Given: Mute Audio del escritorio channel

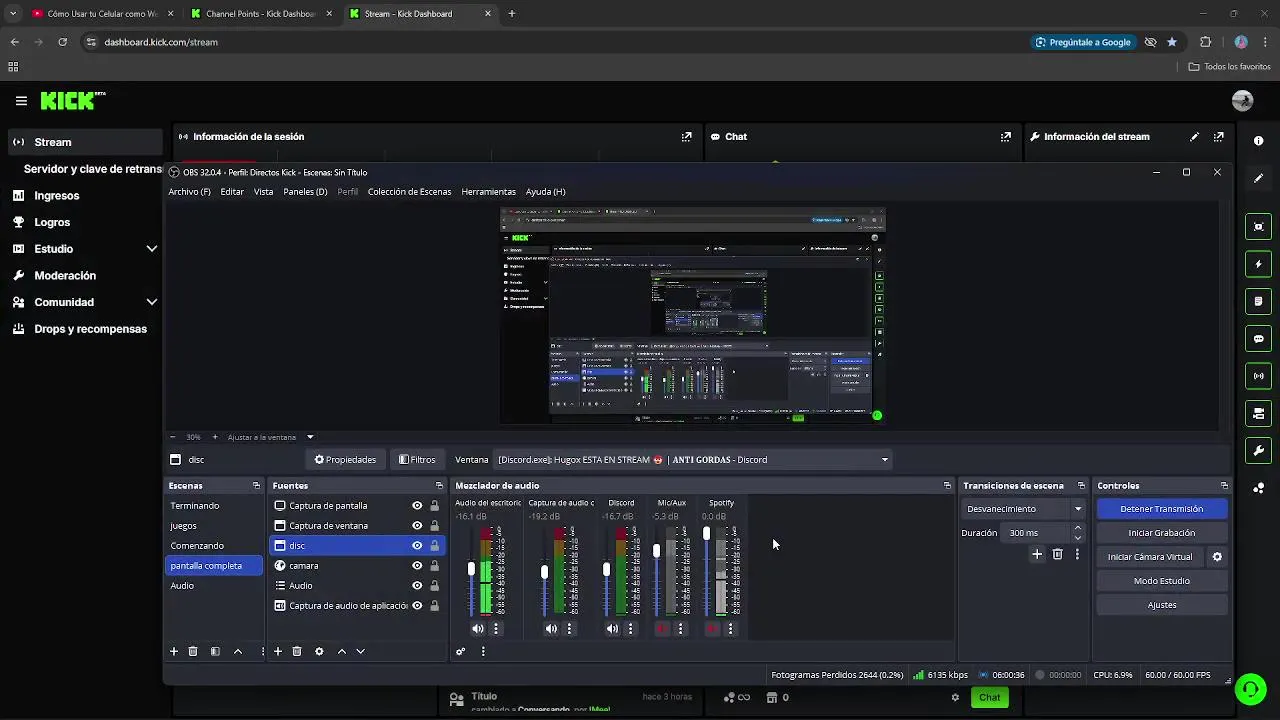Looking at the screenshot, I should pos(478,629).
